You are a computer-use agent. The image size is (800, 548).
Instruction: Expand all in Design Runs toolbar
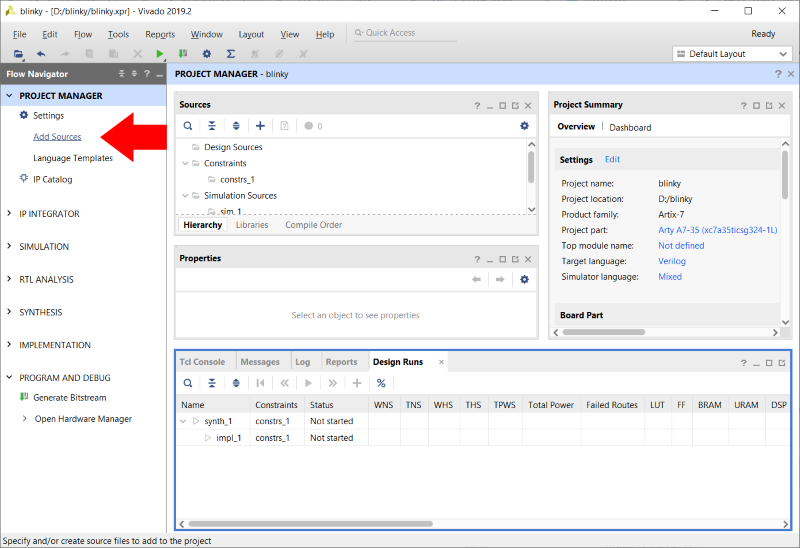(236, 383)
